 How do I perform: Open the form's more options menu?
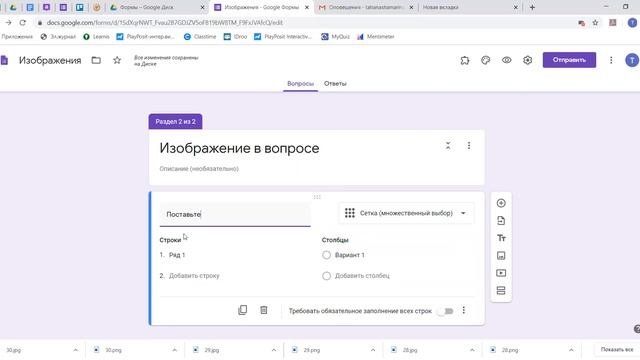coord(611,60)
